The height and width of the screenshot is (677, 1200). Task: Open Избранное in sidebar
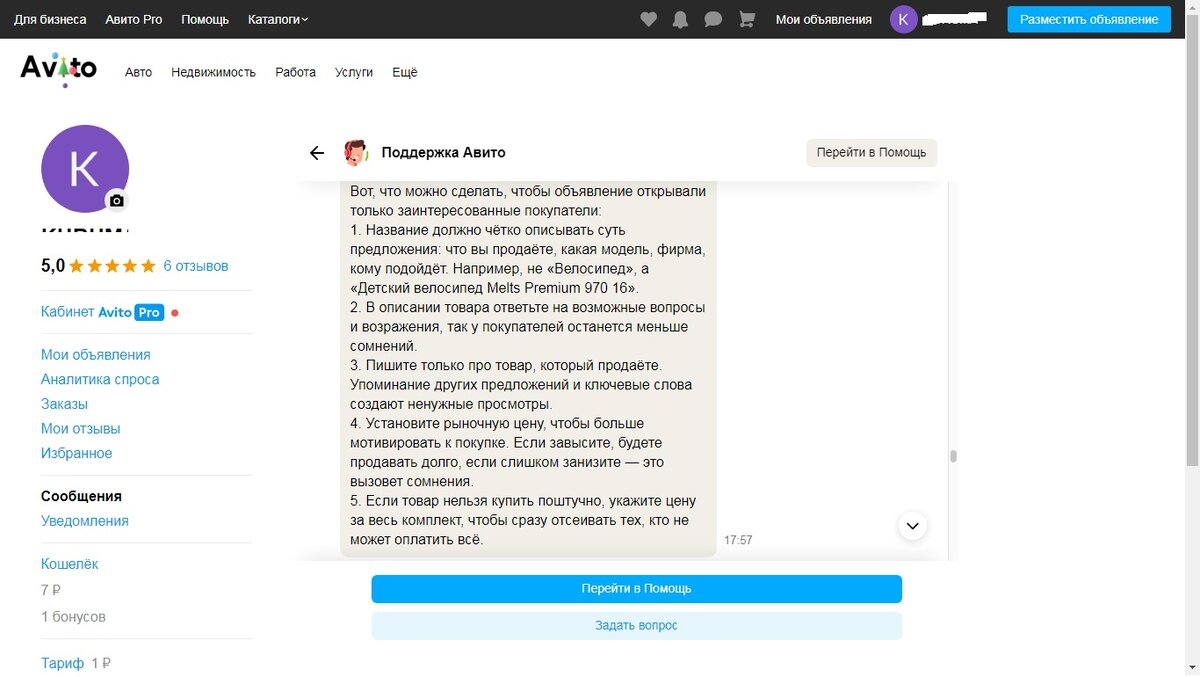click(x=76, y=453)
